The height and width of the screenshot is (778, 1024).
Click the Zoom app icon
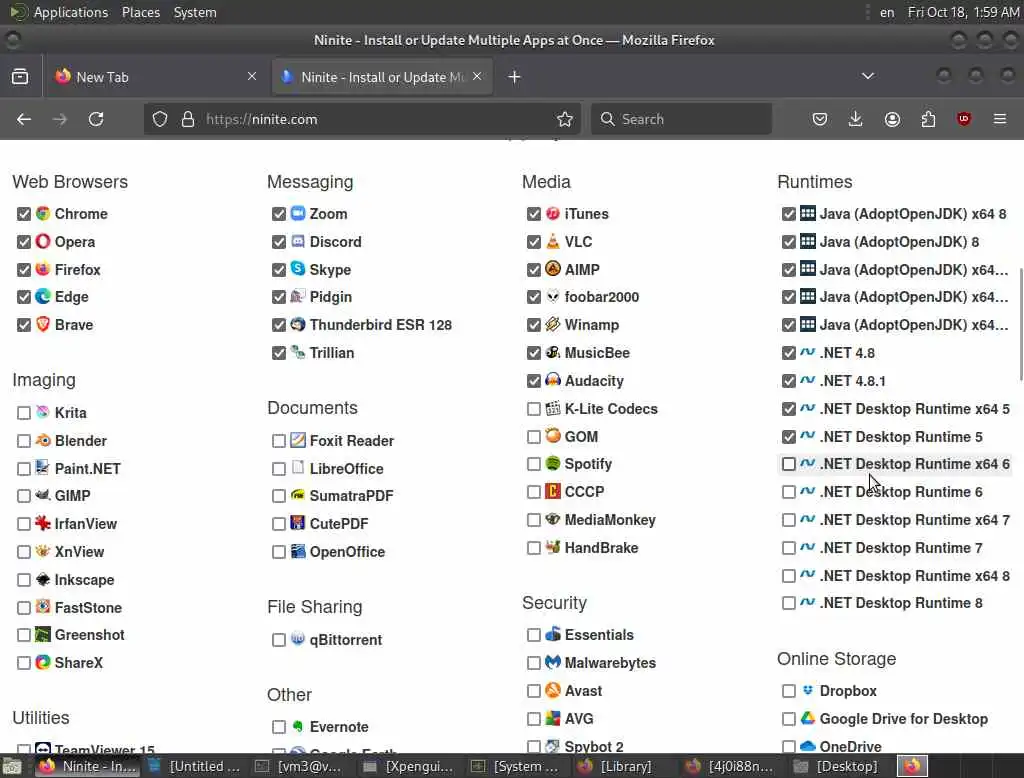coord(298,213)
